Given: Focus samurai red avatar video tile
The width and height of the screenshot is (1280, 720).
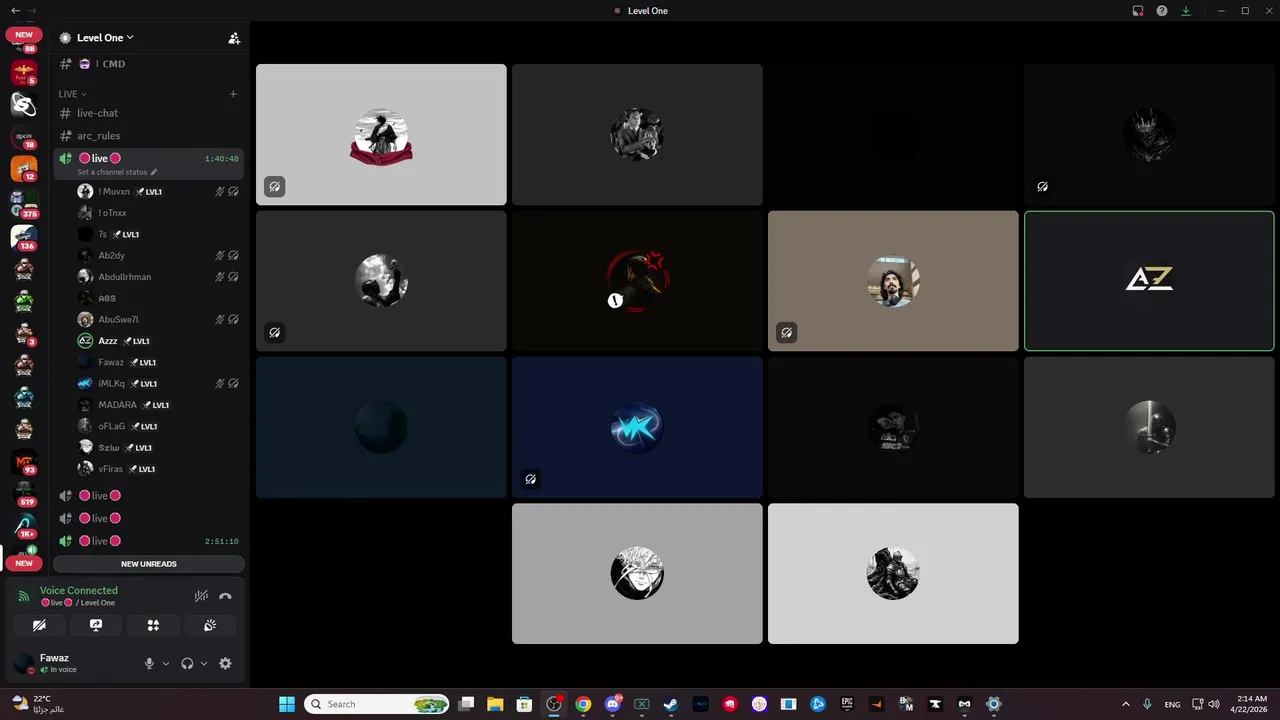Looking at the screenshot, I should tap(381, 135).
